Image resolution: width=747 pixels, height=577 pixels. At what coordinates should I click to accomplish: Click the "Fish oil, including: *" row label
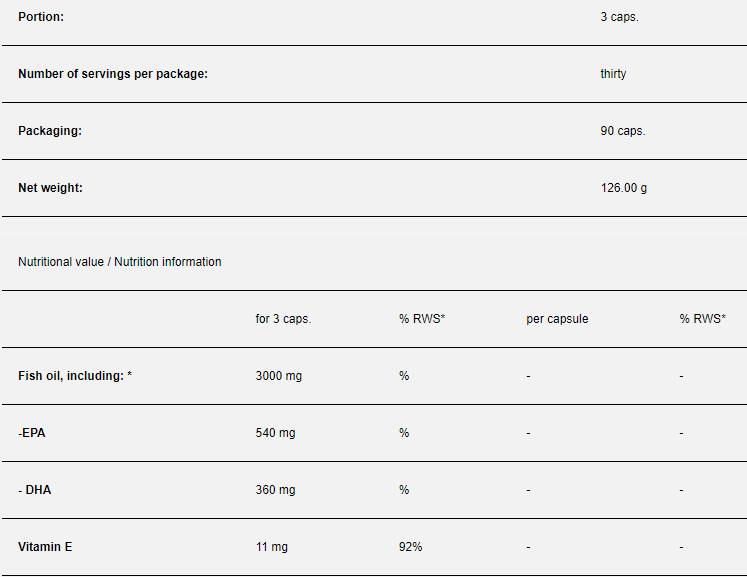[x=75, y=376]
